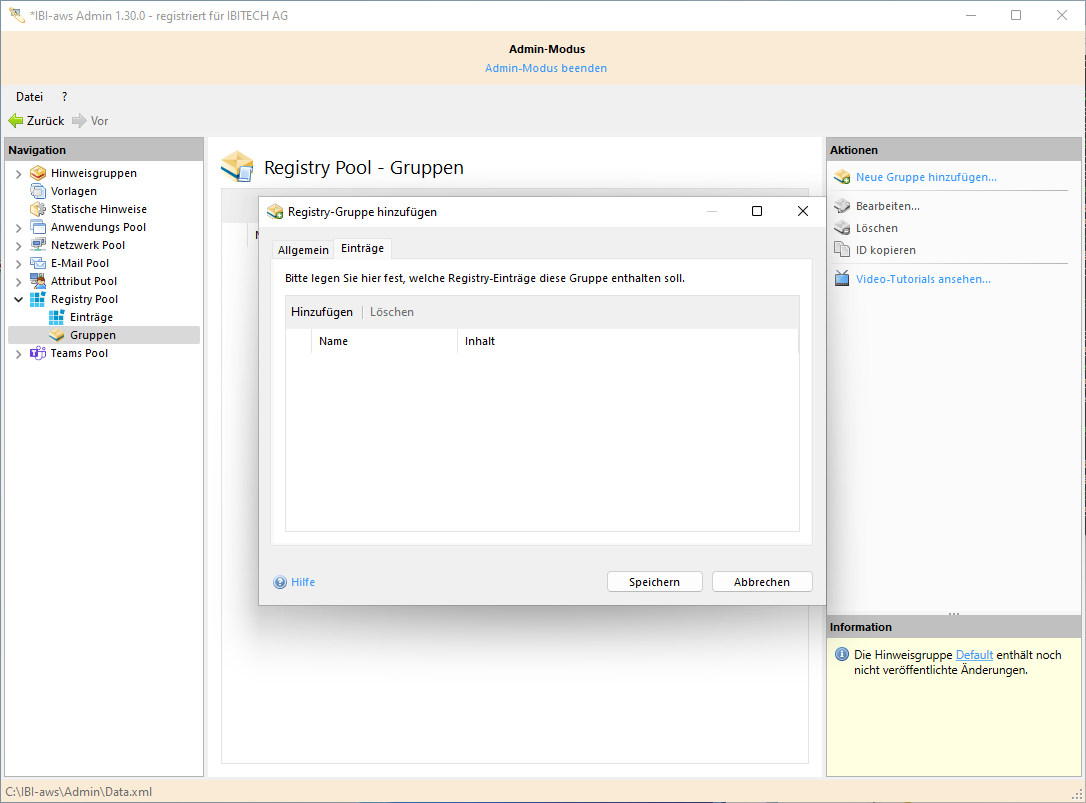Image resolution: width=1086 pixels, height=803 pixels.
Task: Click the E-Mail Pool icon
Action: (x=38, y=263)
